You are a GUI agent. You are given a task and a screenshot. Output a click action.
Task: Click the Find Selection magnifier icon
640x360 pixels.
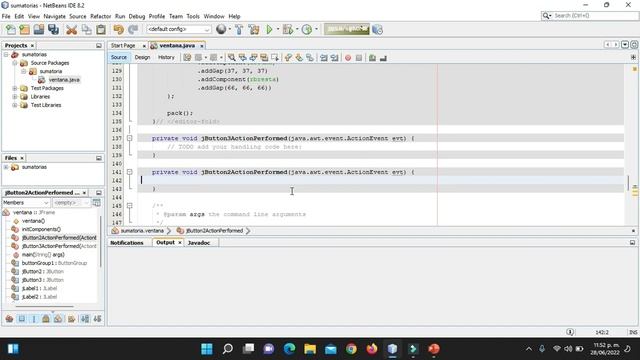pos(231,58)
